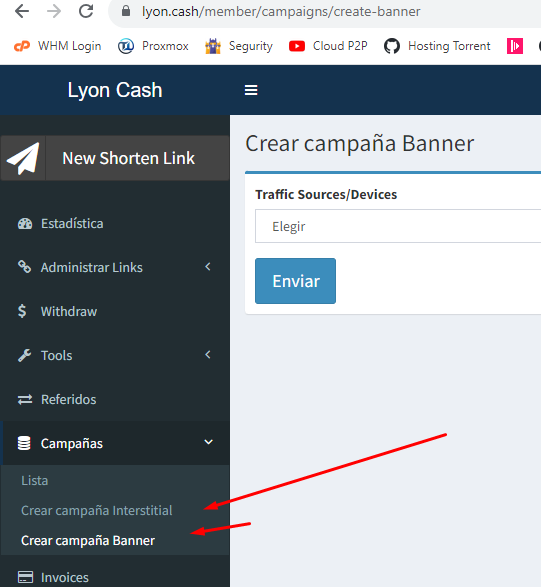Click the paper plane shorten icon
The height and width of the screenshot is (587, 541).
(23, 158)
